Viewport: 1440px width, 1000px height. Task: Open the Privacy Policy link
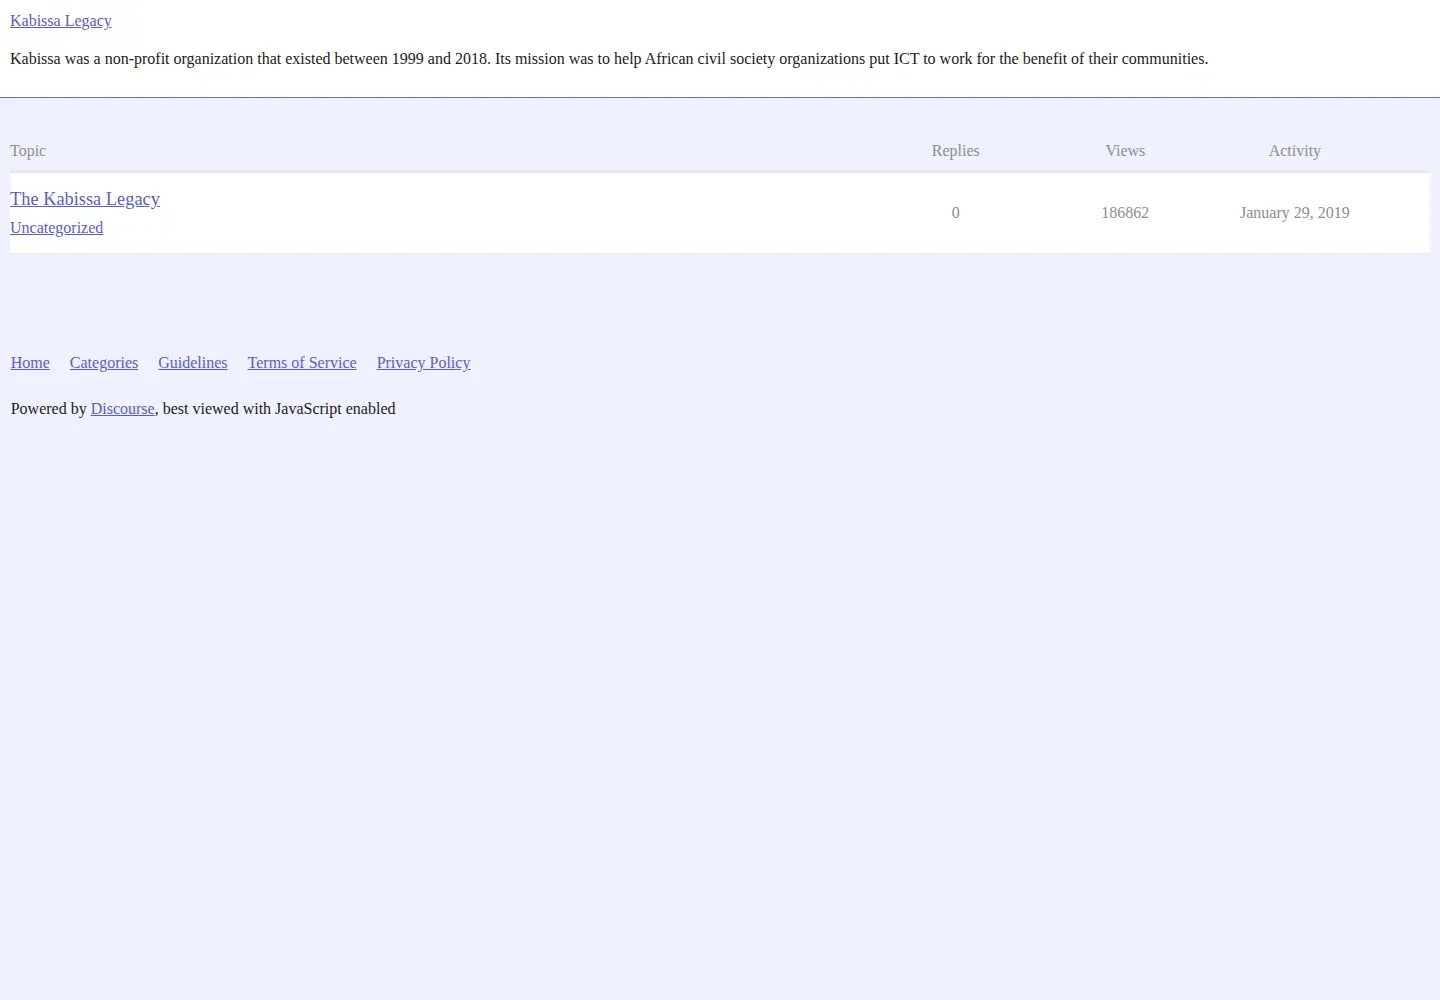coord(423,363)
